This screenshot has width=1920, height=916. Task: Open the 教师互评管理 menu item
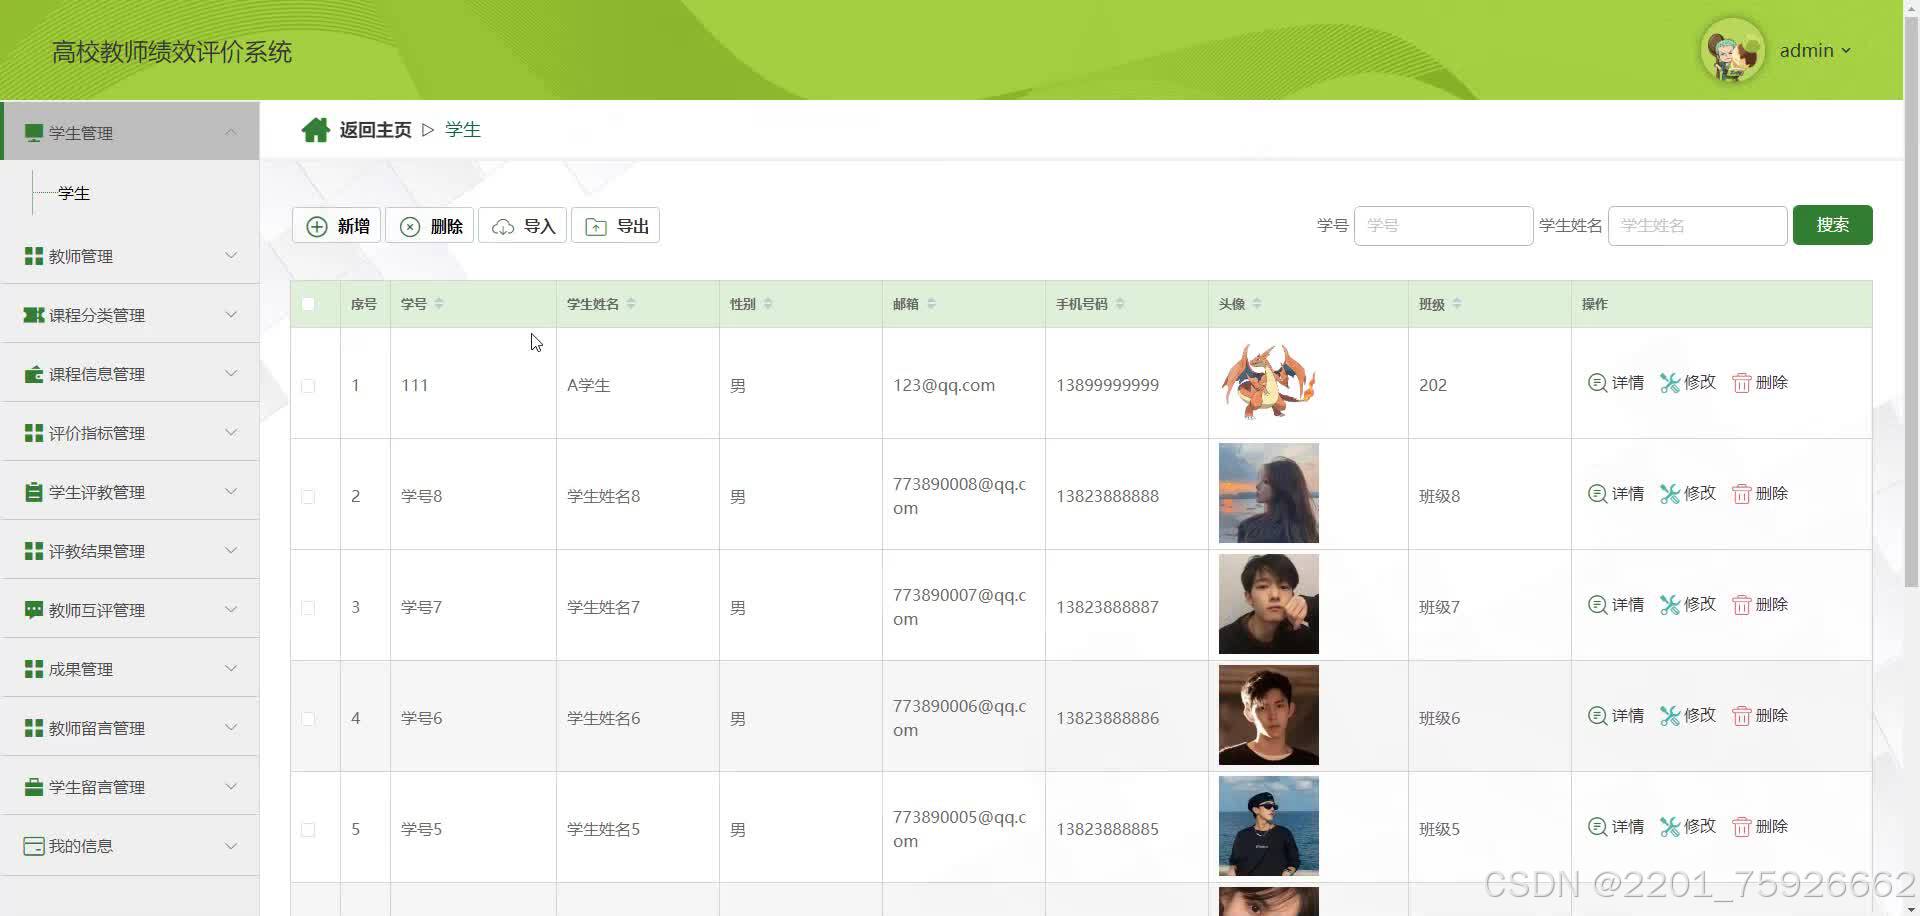click(x=130, y=610)
